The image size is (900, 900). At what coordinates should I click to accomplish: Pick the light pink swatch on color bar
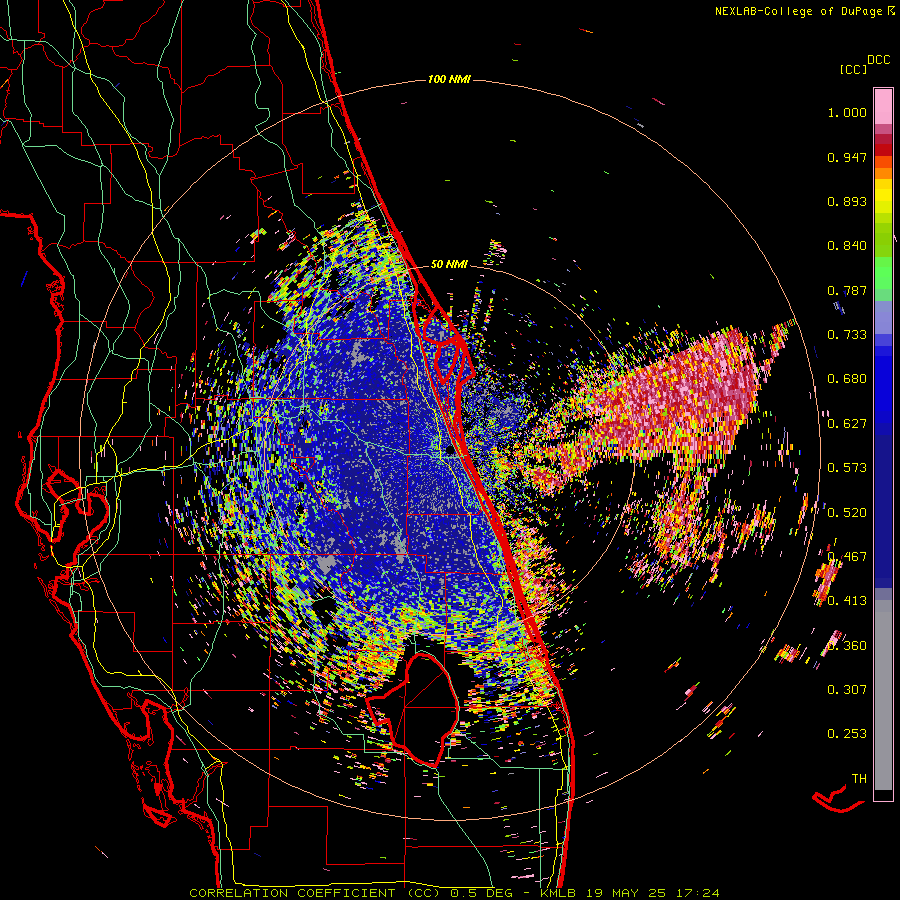(883, 106)
